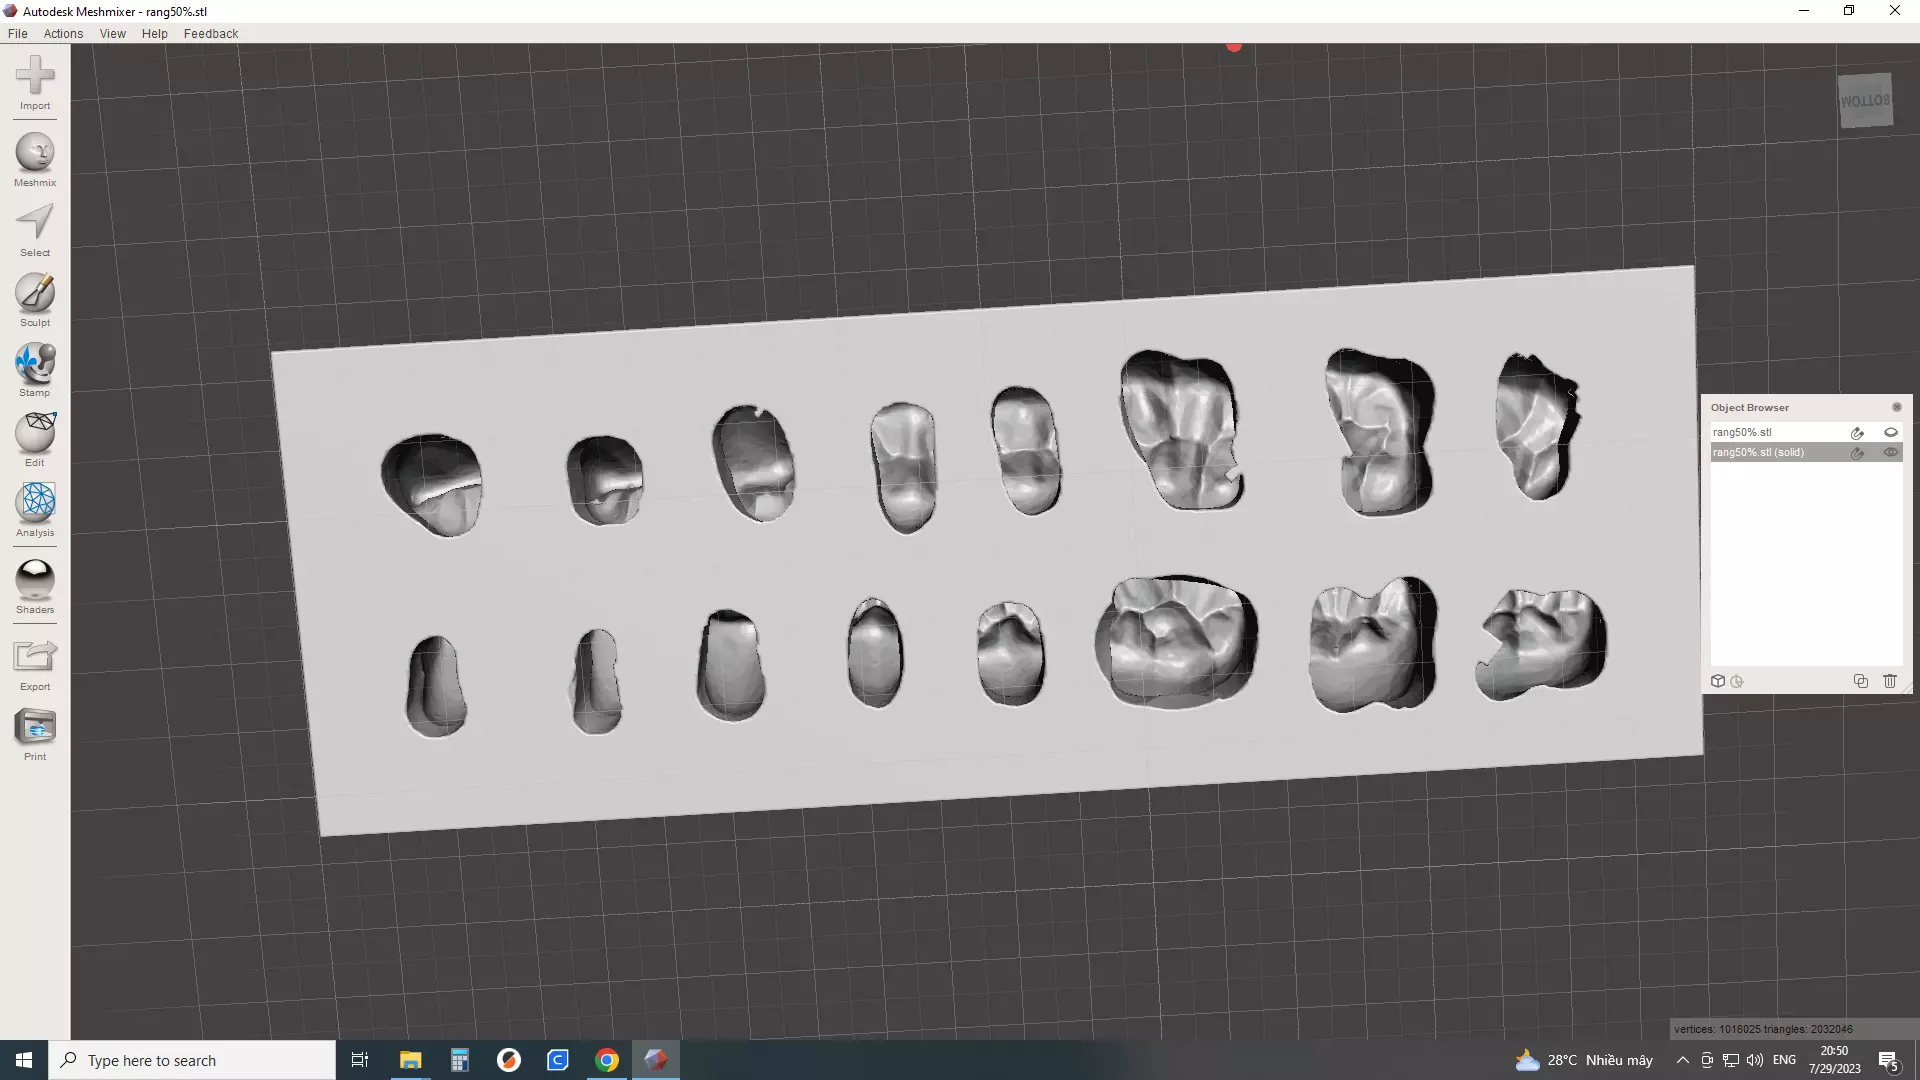The width and height of the screenshot is (1920, 1080).
Task: Open the Print view
Action: [x=35, y=731]
